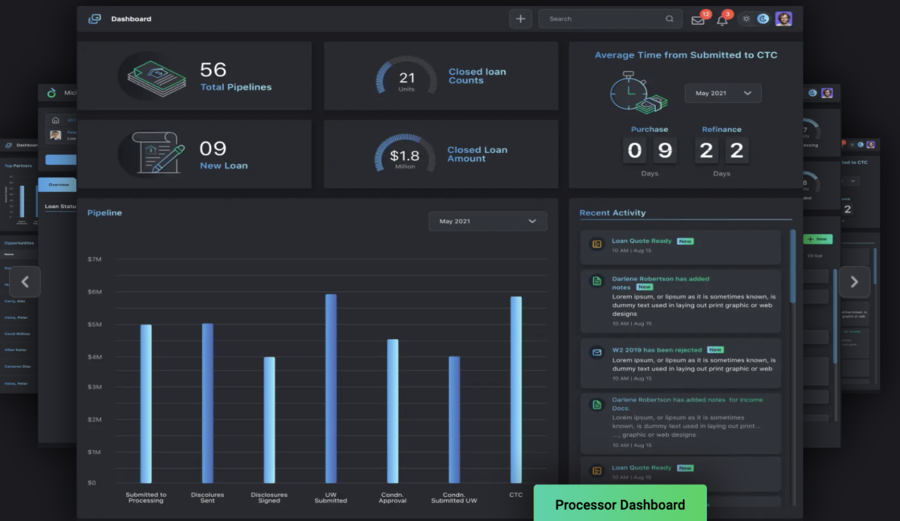Click the dashboard logo icon in header
900x521 pixels.
(95, 19)
